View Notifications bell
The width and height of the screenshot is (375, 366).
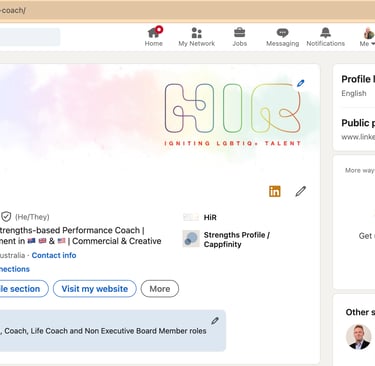325,37
